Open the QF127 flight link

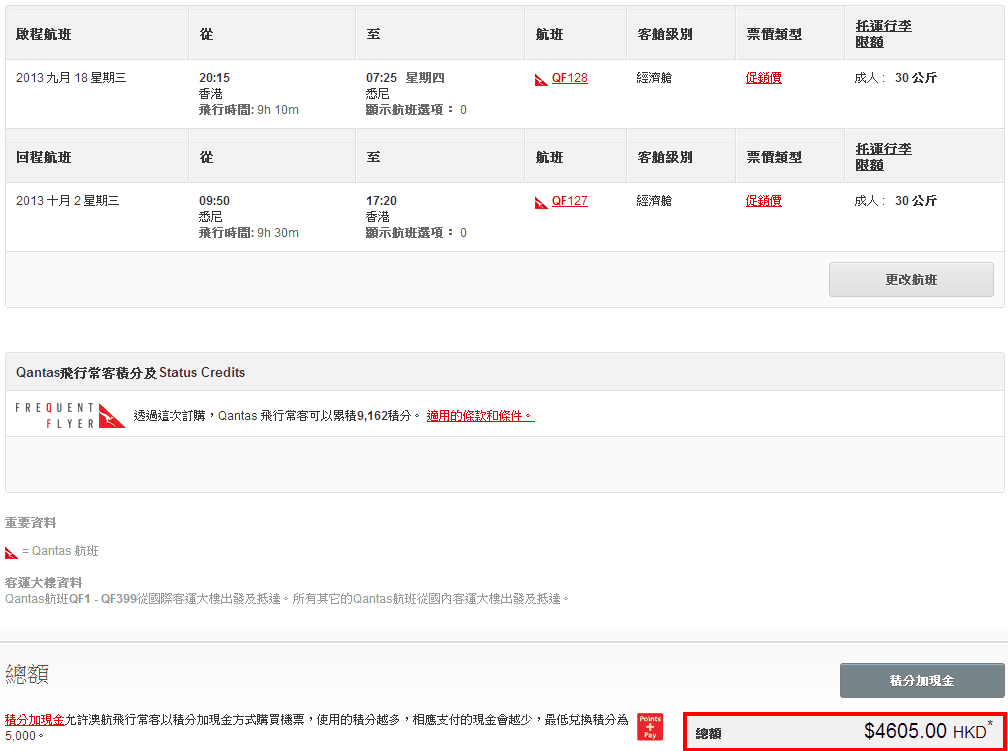tap(569, 201)
